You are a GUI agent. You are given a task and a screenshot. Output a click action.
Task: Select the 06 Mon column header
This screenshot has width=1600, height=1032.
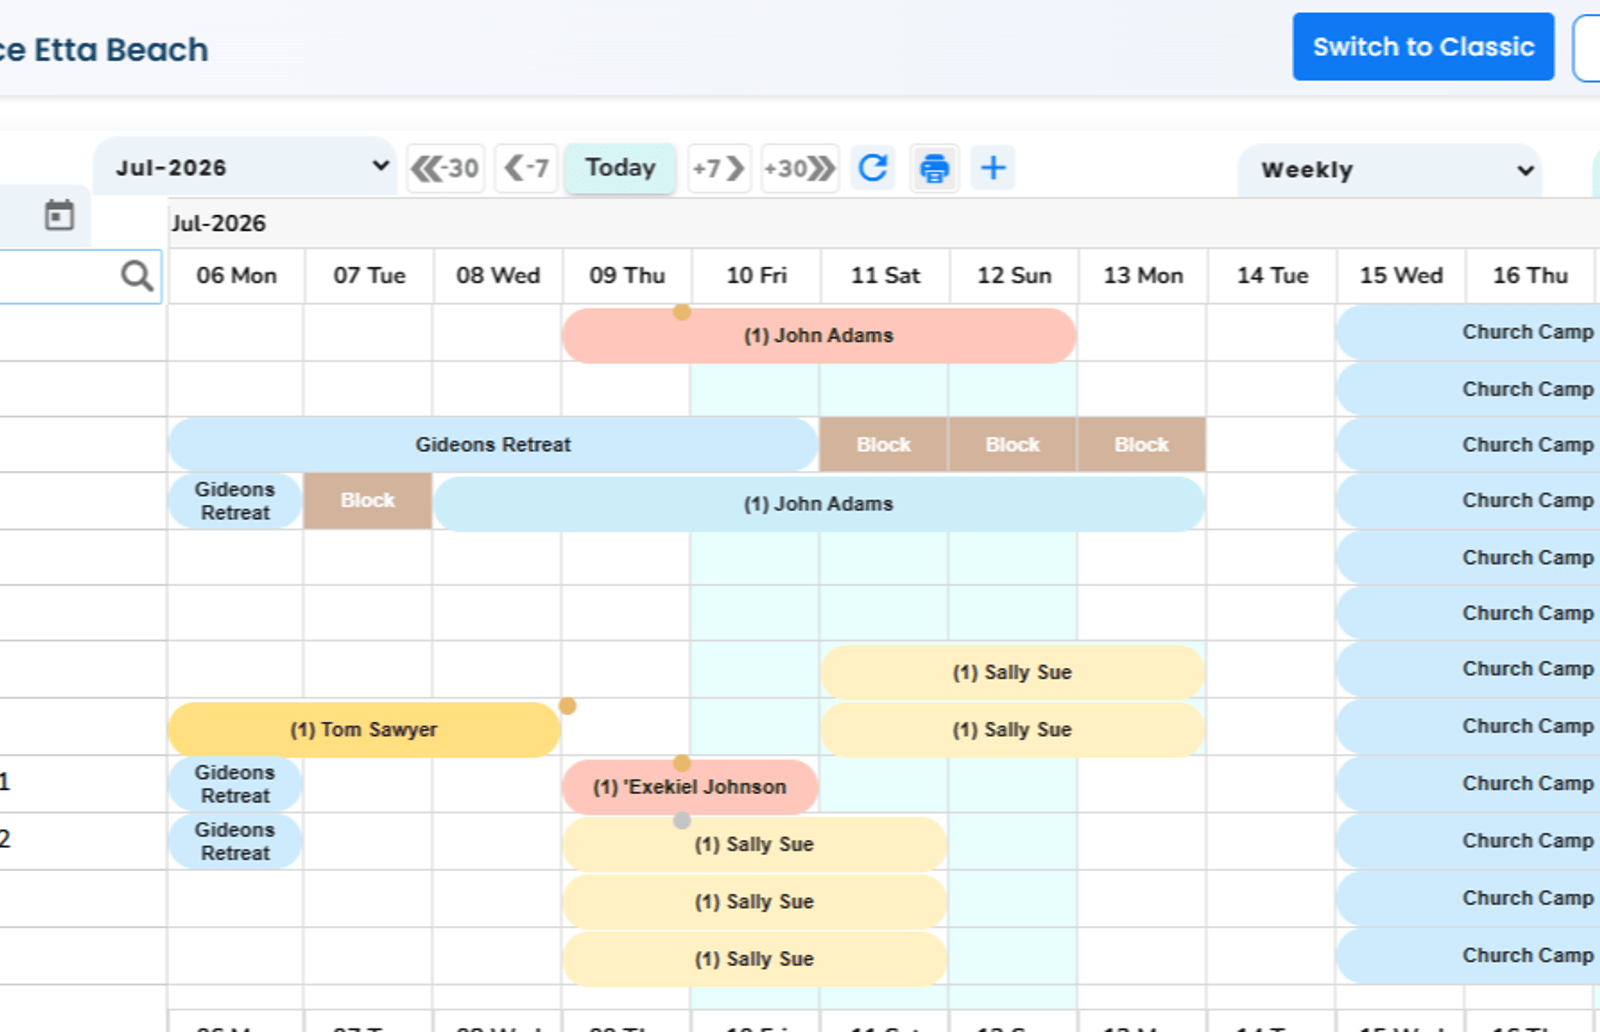click(236, 276)
